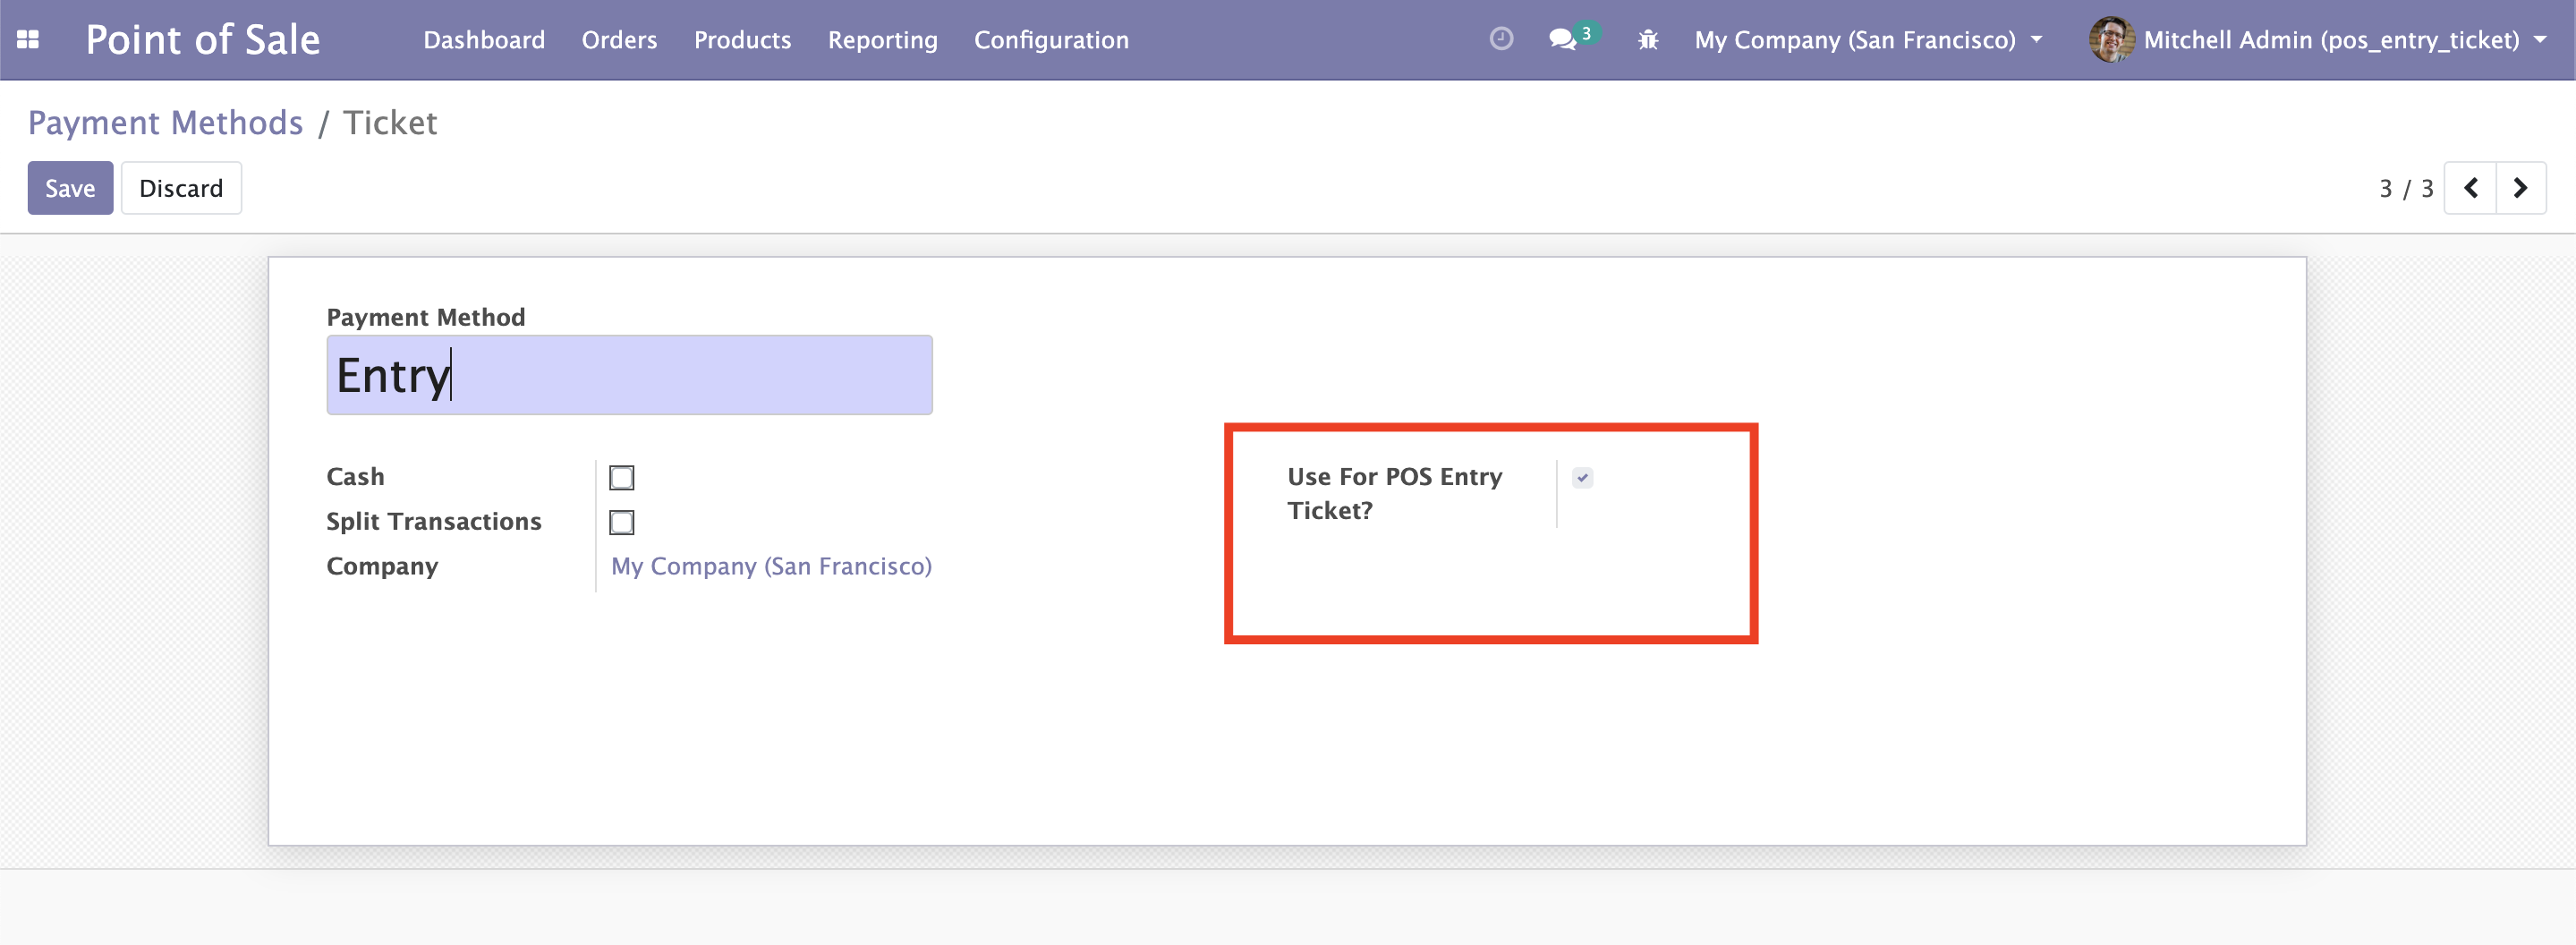Save the payment method
Viewport: 2576px width, 945px height.
(70, 188)
